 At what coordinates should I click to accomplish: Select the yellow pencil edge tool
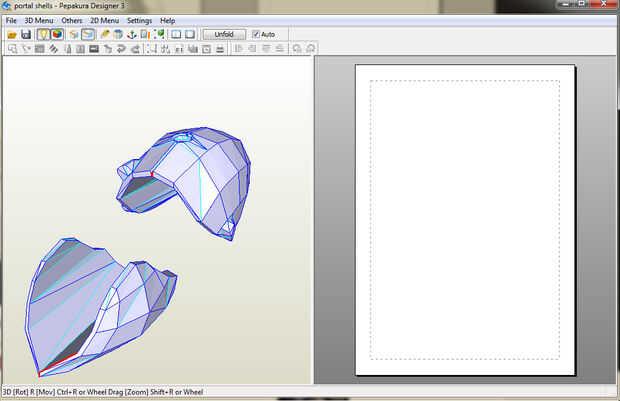[x=104, y=35]
